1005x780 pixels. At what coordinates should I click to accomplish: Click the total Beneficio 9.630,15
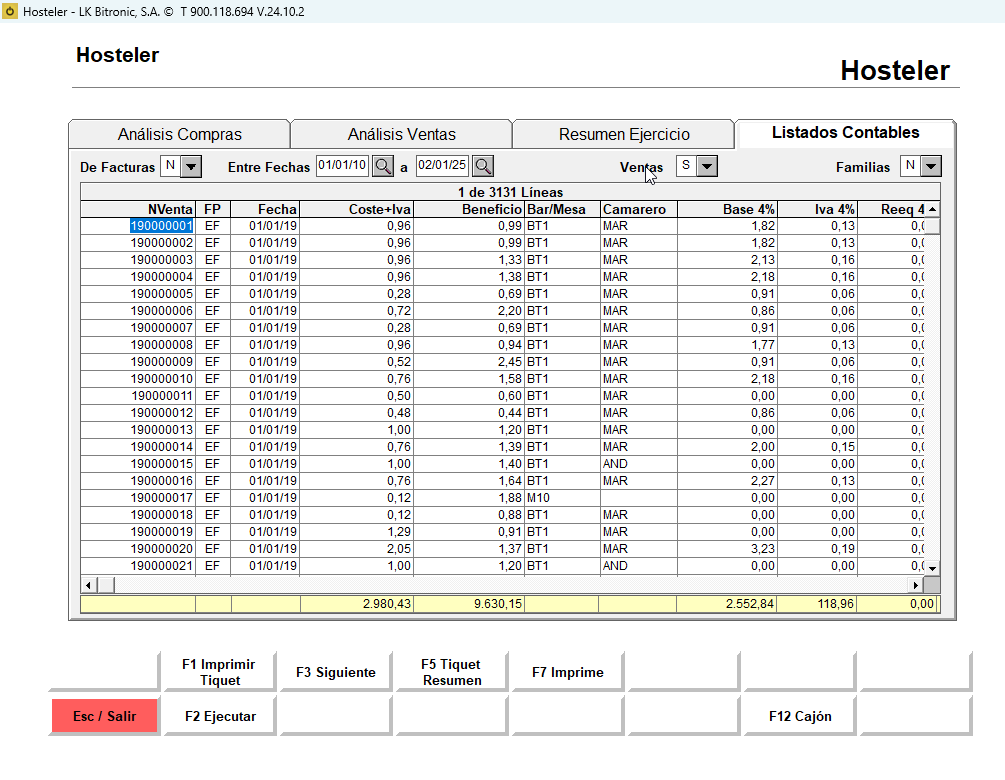469,604
